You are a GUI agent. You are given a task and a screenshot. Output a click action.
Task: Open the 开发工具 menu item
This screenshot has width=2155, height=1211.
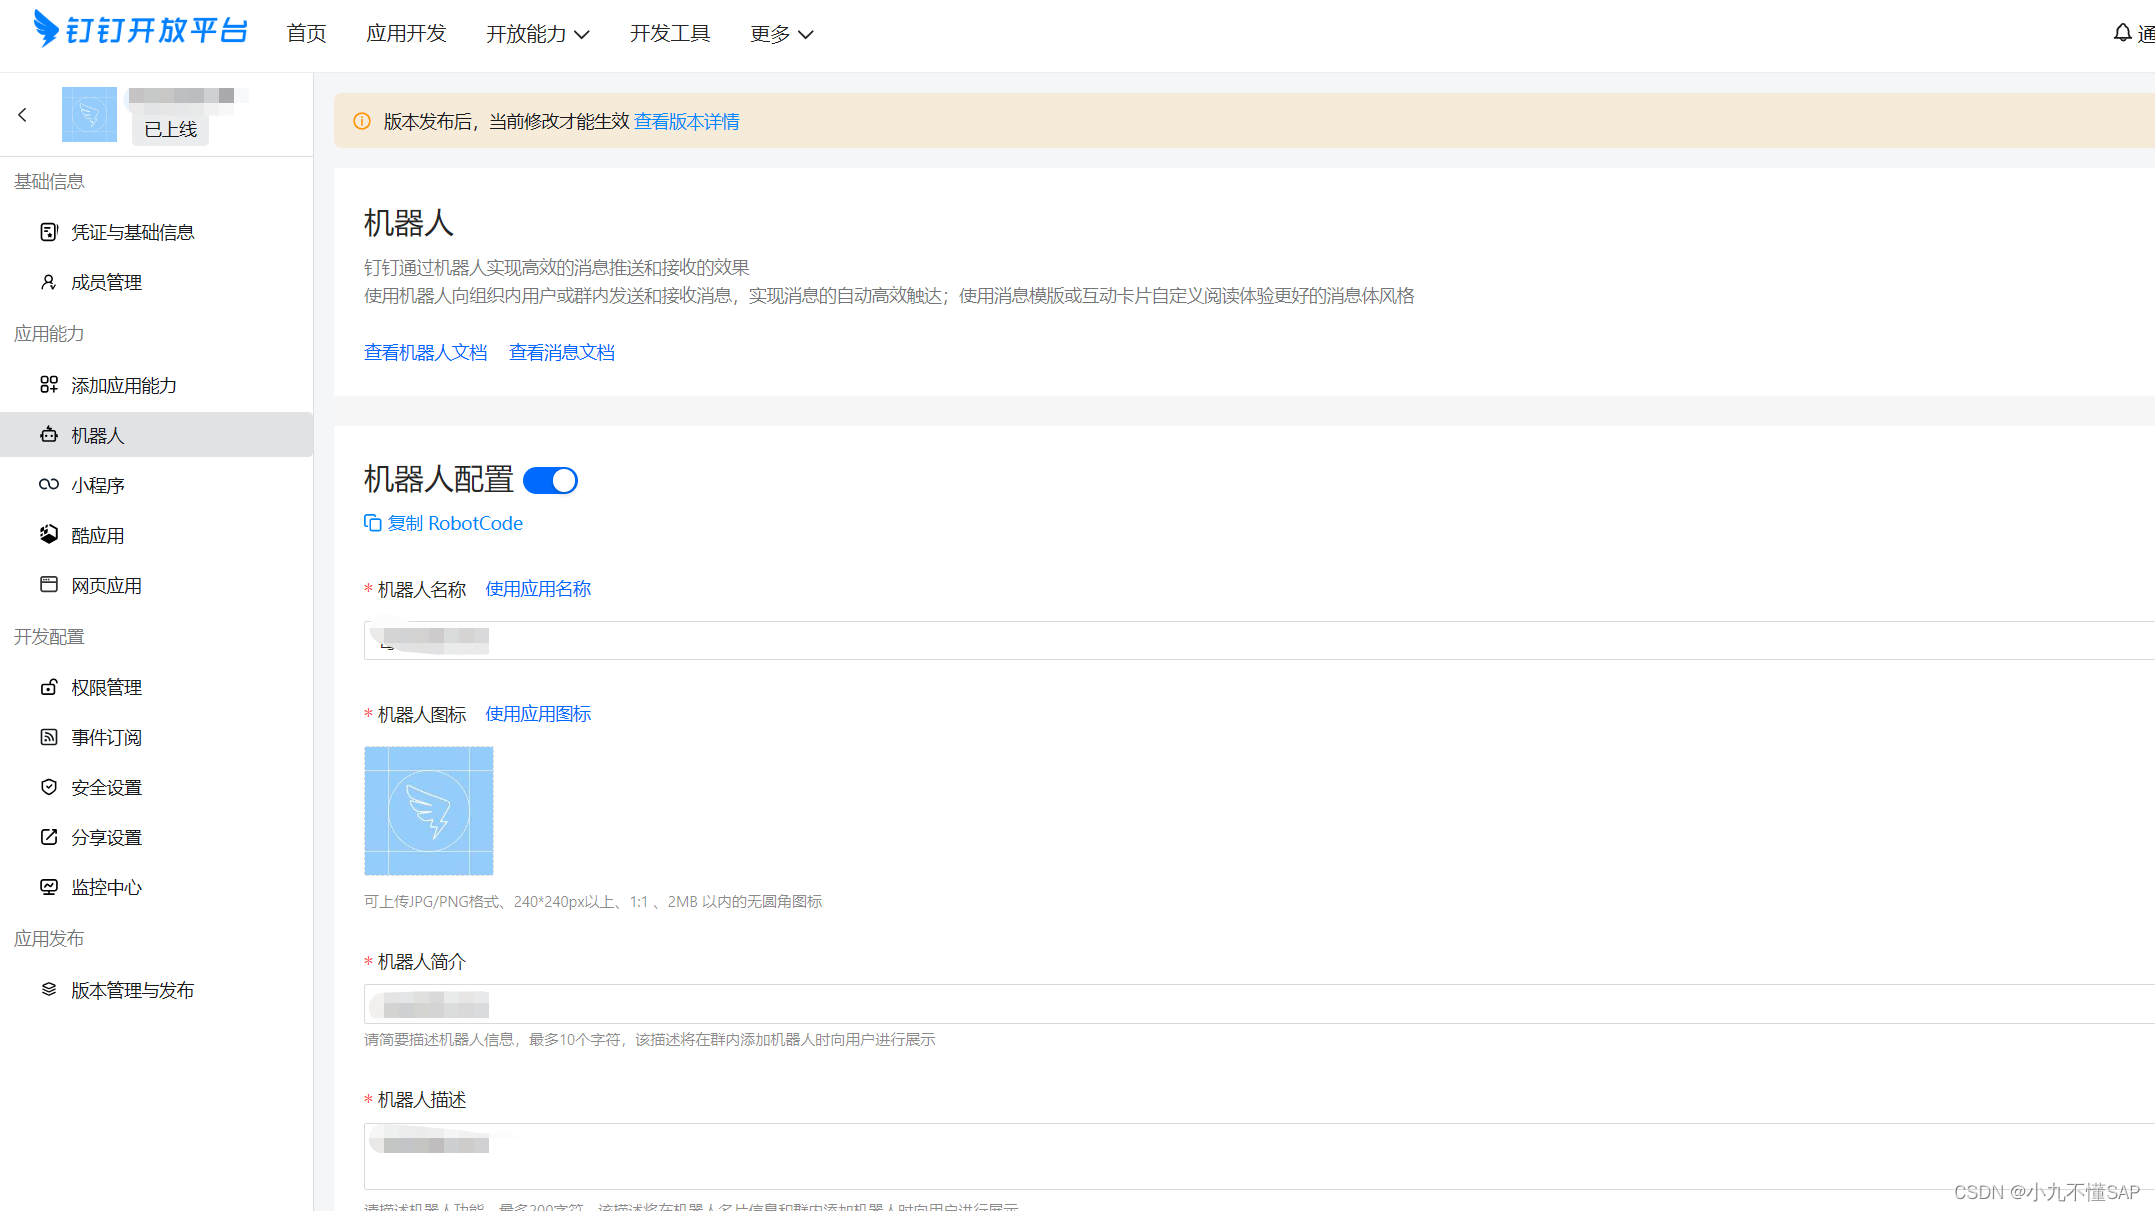click(670, 34)
